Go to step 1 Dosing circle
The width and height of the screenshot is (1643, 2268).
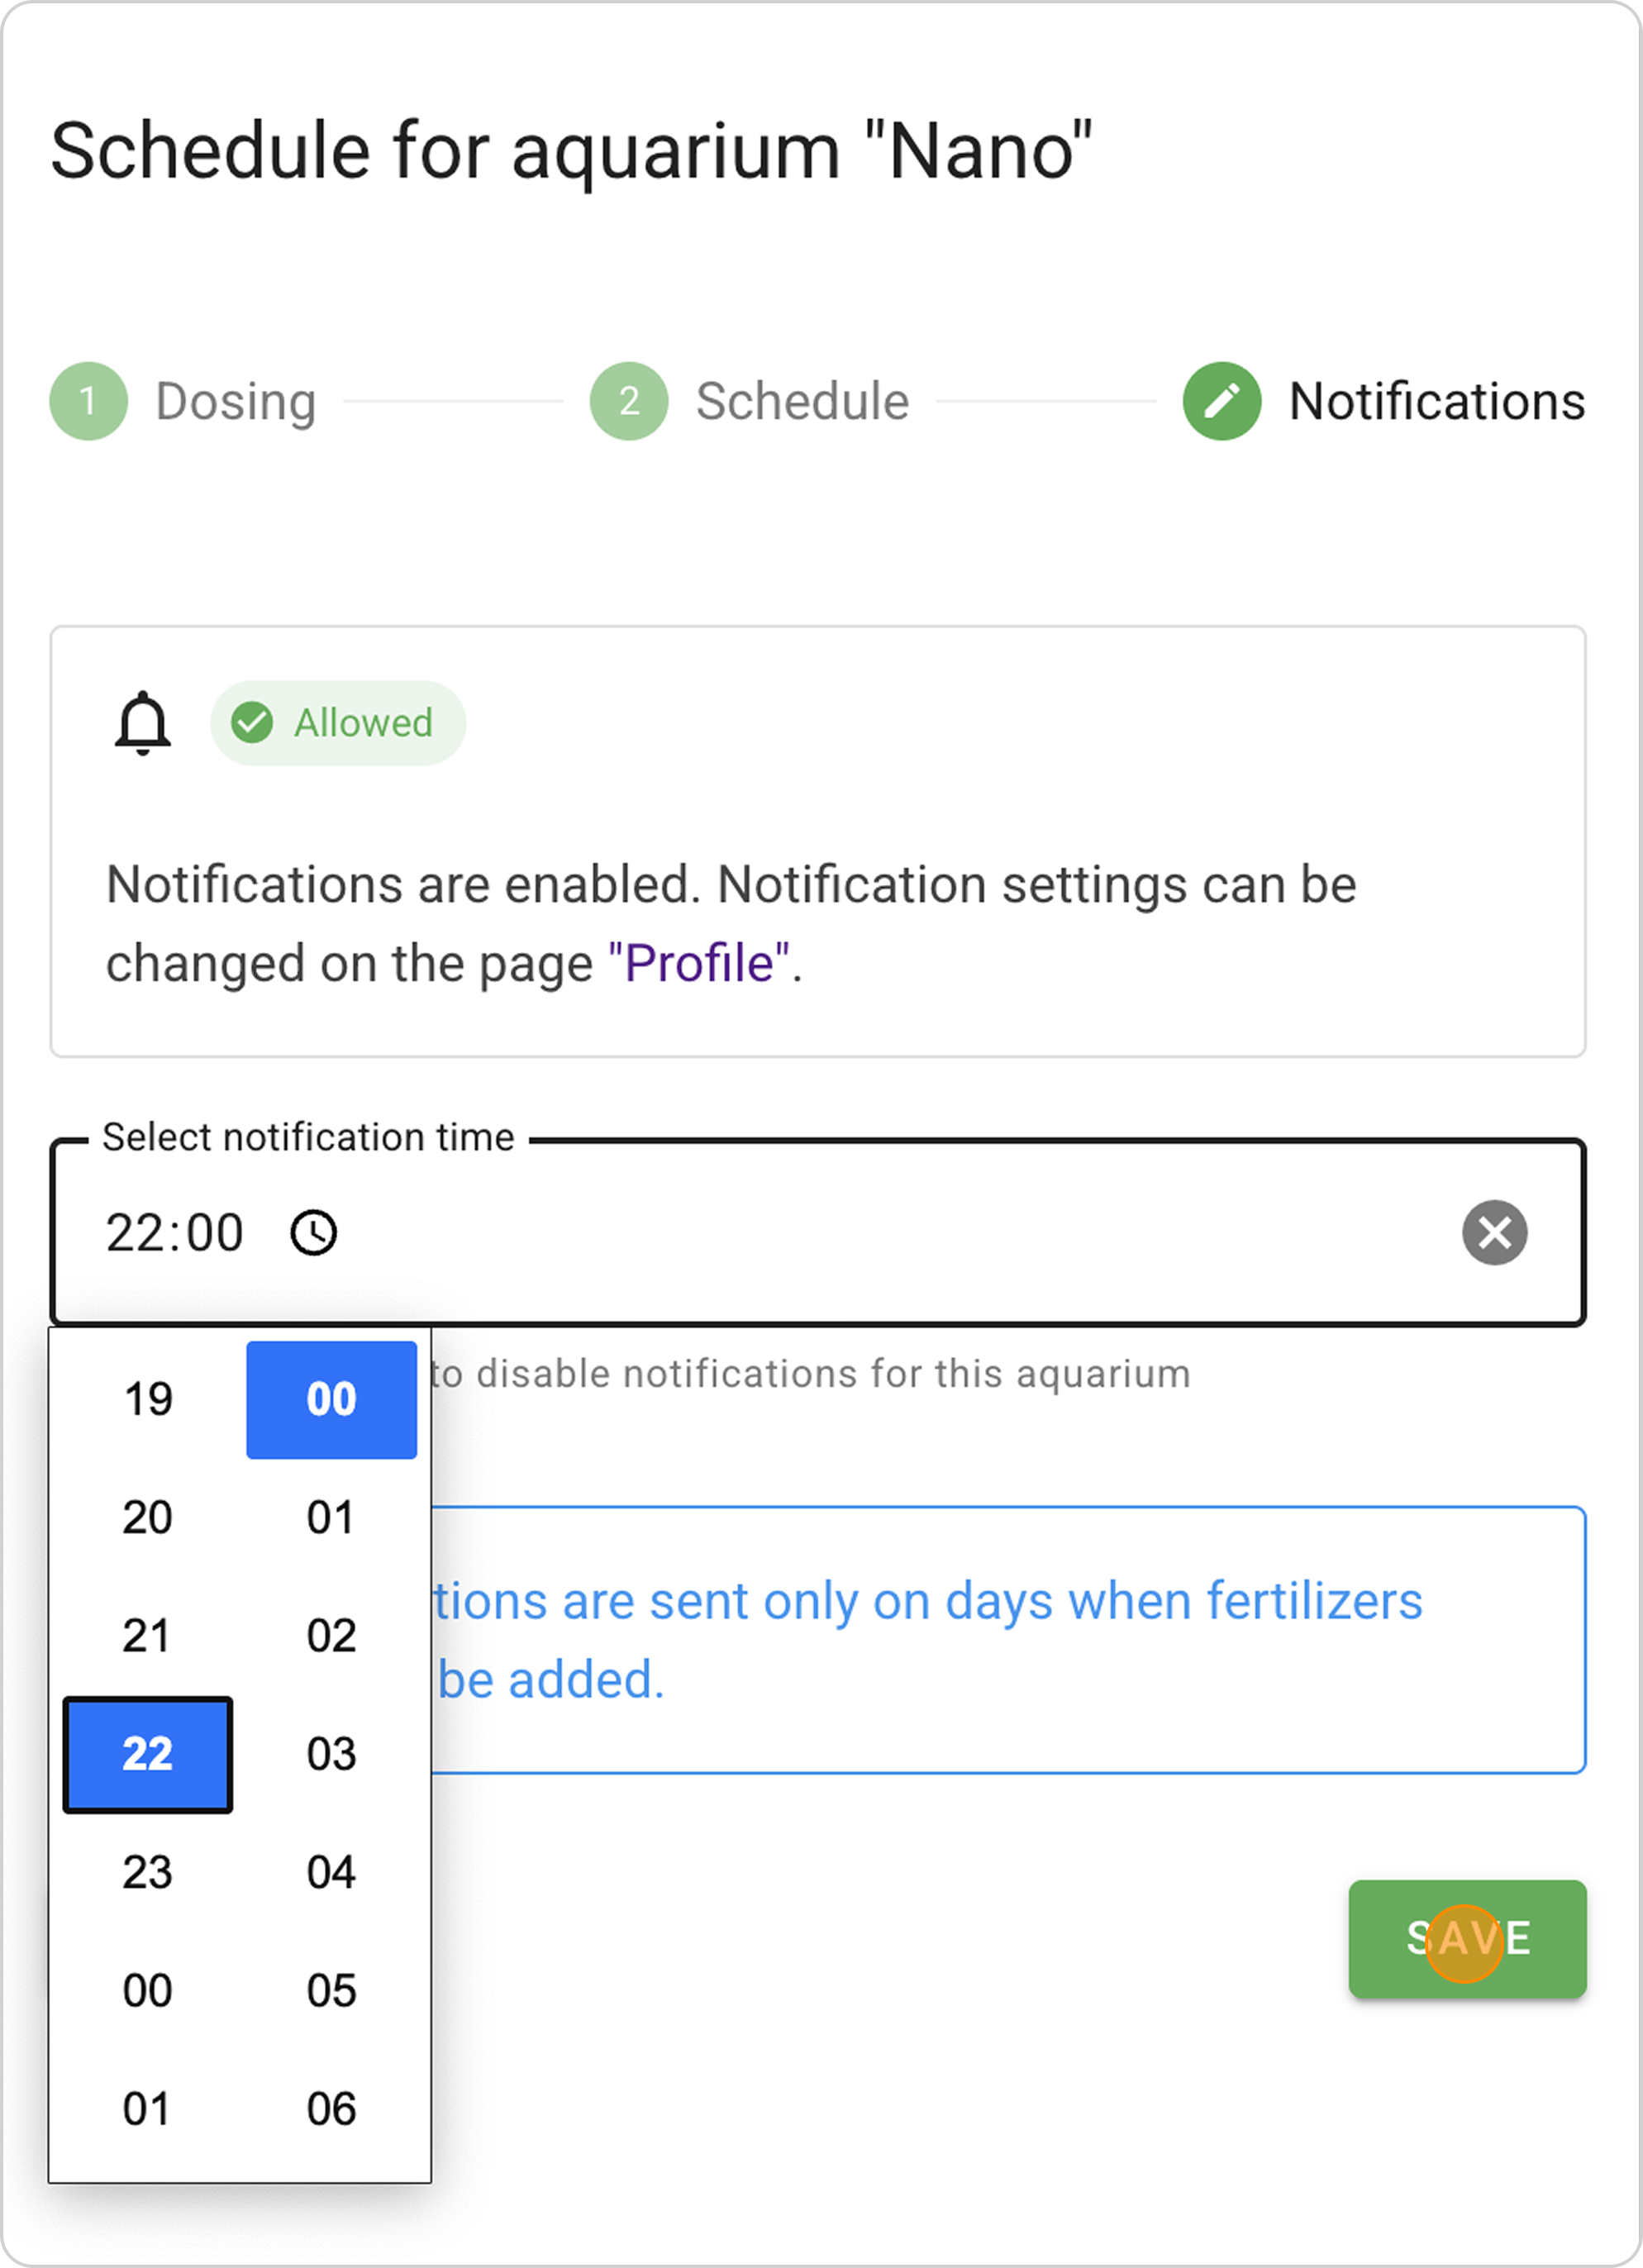pos(89,401)
